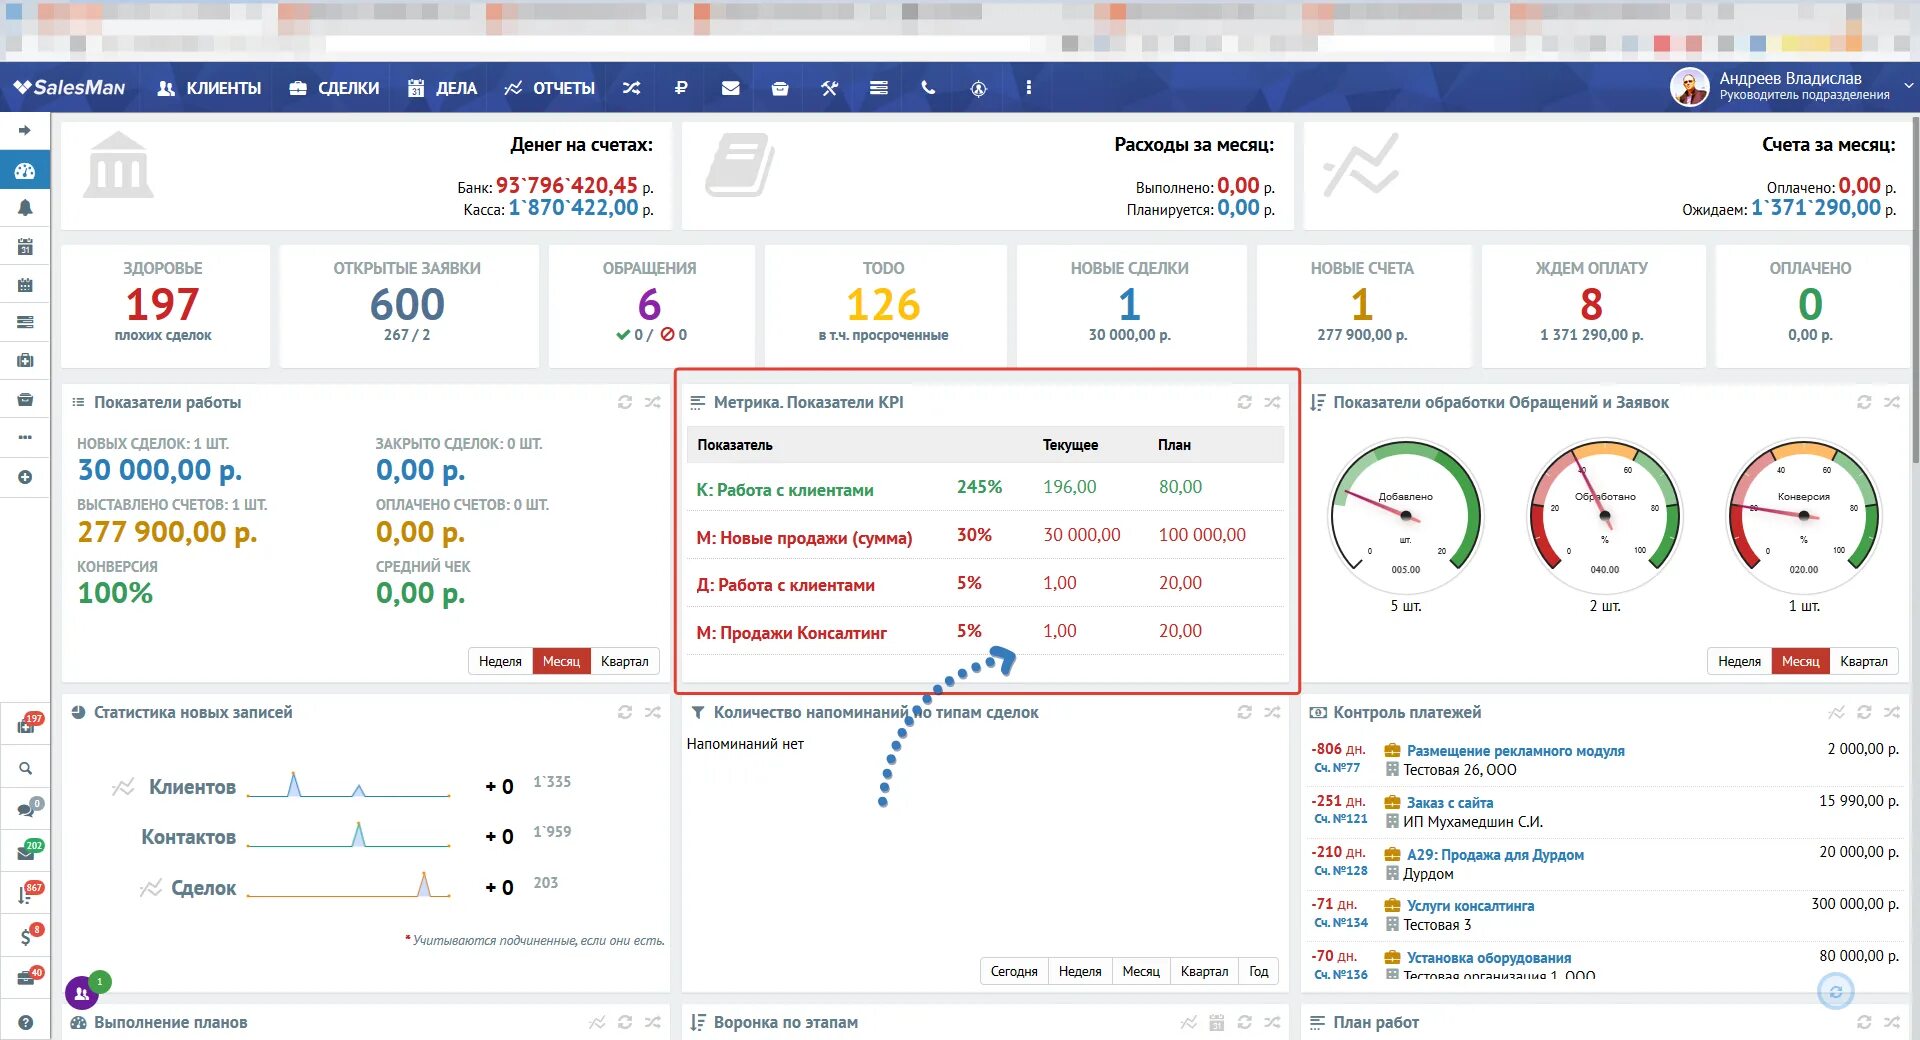Open the ЗДОРОВЬЕ 197 card
The image size is (1920, 1040).
pos(164,305)
